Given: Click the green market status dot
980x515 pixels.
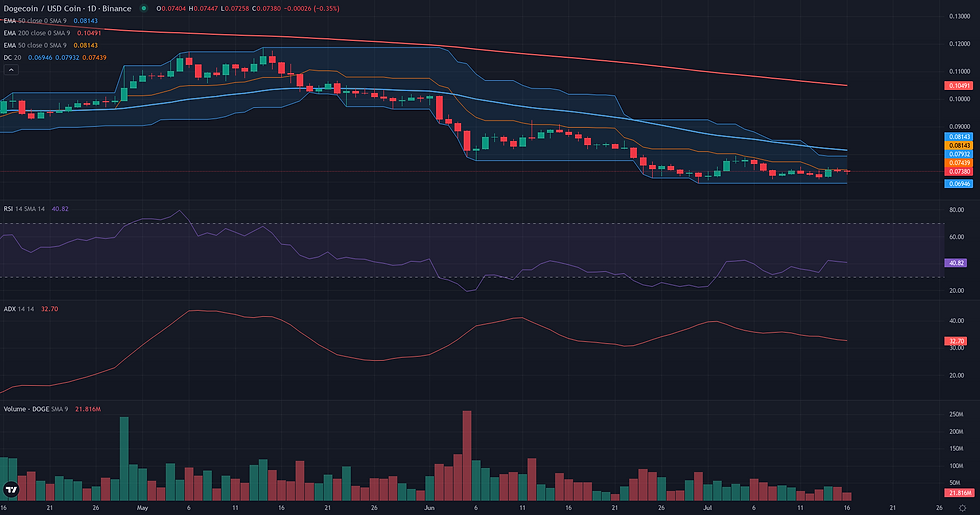Looking at the screenshot, I should (144, 9).
